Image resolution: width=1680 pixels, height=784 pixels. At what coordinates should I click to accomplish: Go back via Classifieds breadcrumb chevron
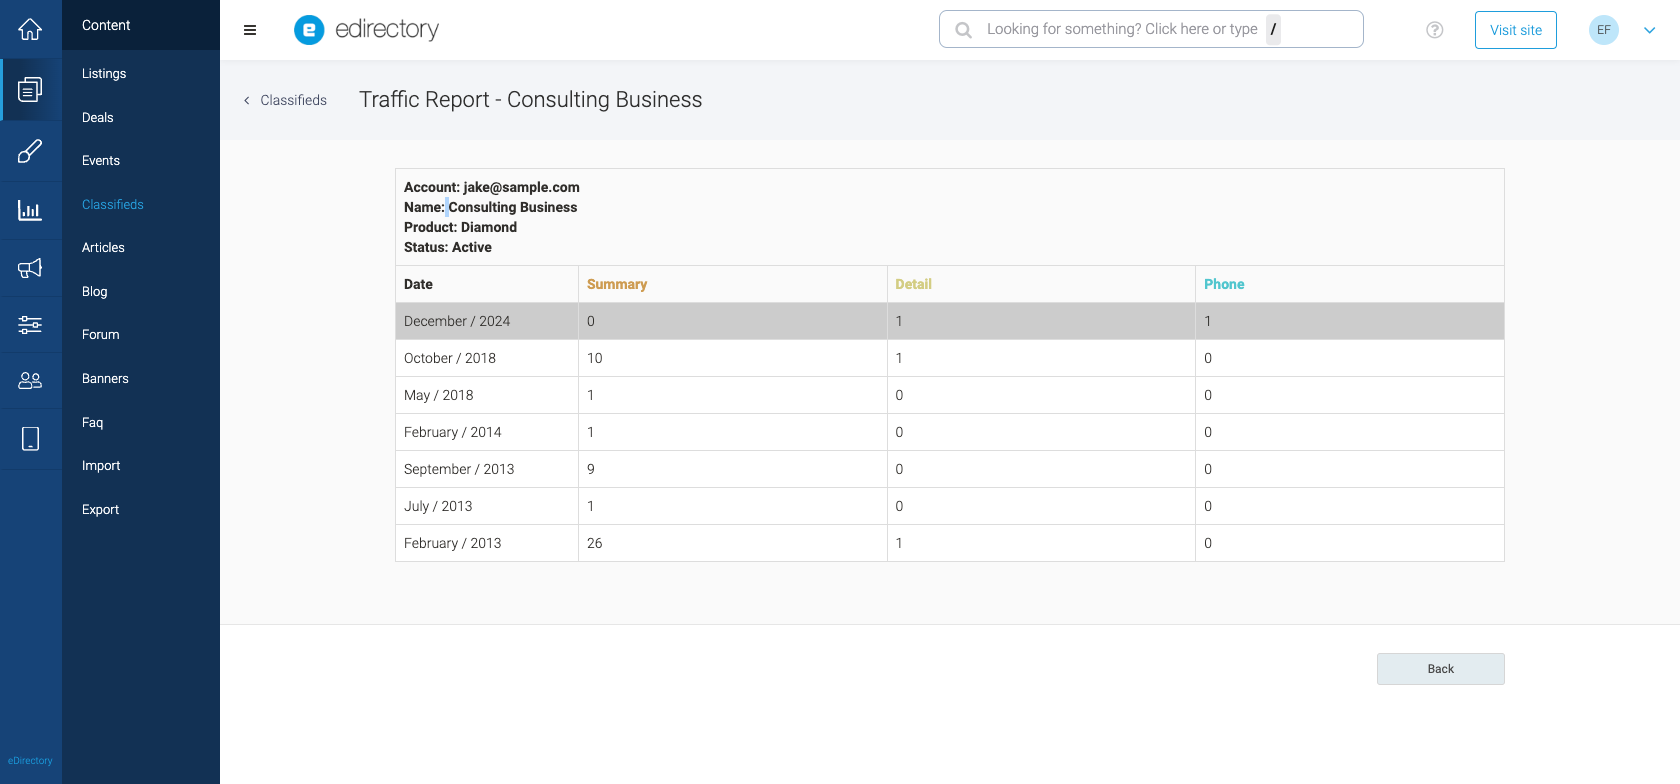pyautogui.click(x=247, y=100)
